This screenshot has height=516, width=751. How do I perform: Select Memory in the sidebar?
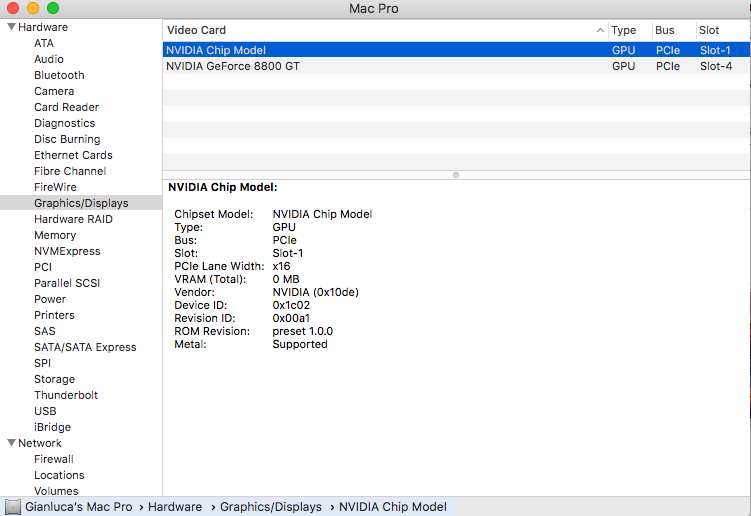coord(55,235)
